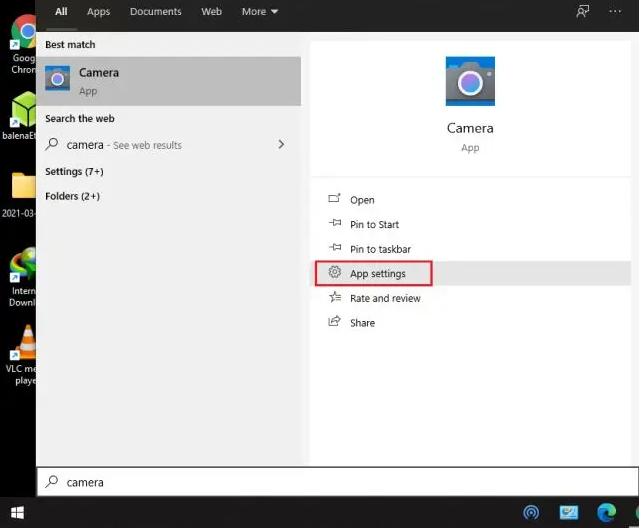
Task: Click the feedback person icon in search header
Action: click(583, 12)
